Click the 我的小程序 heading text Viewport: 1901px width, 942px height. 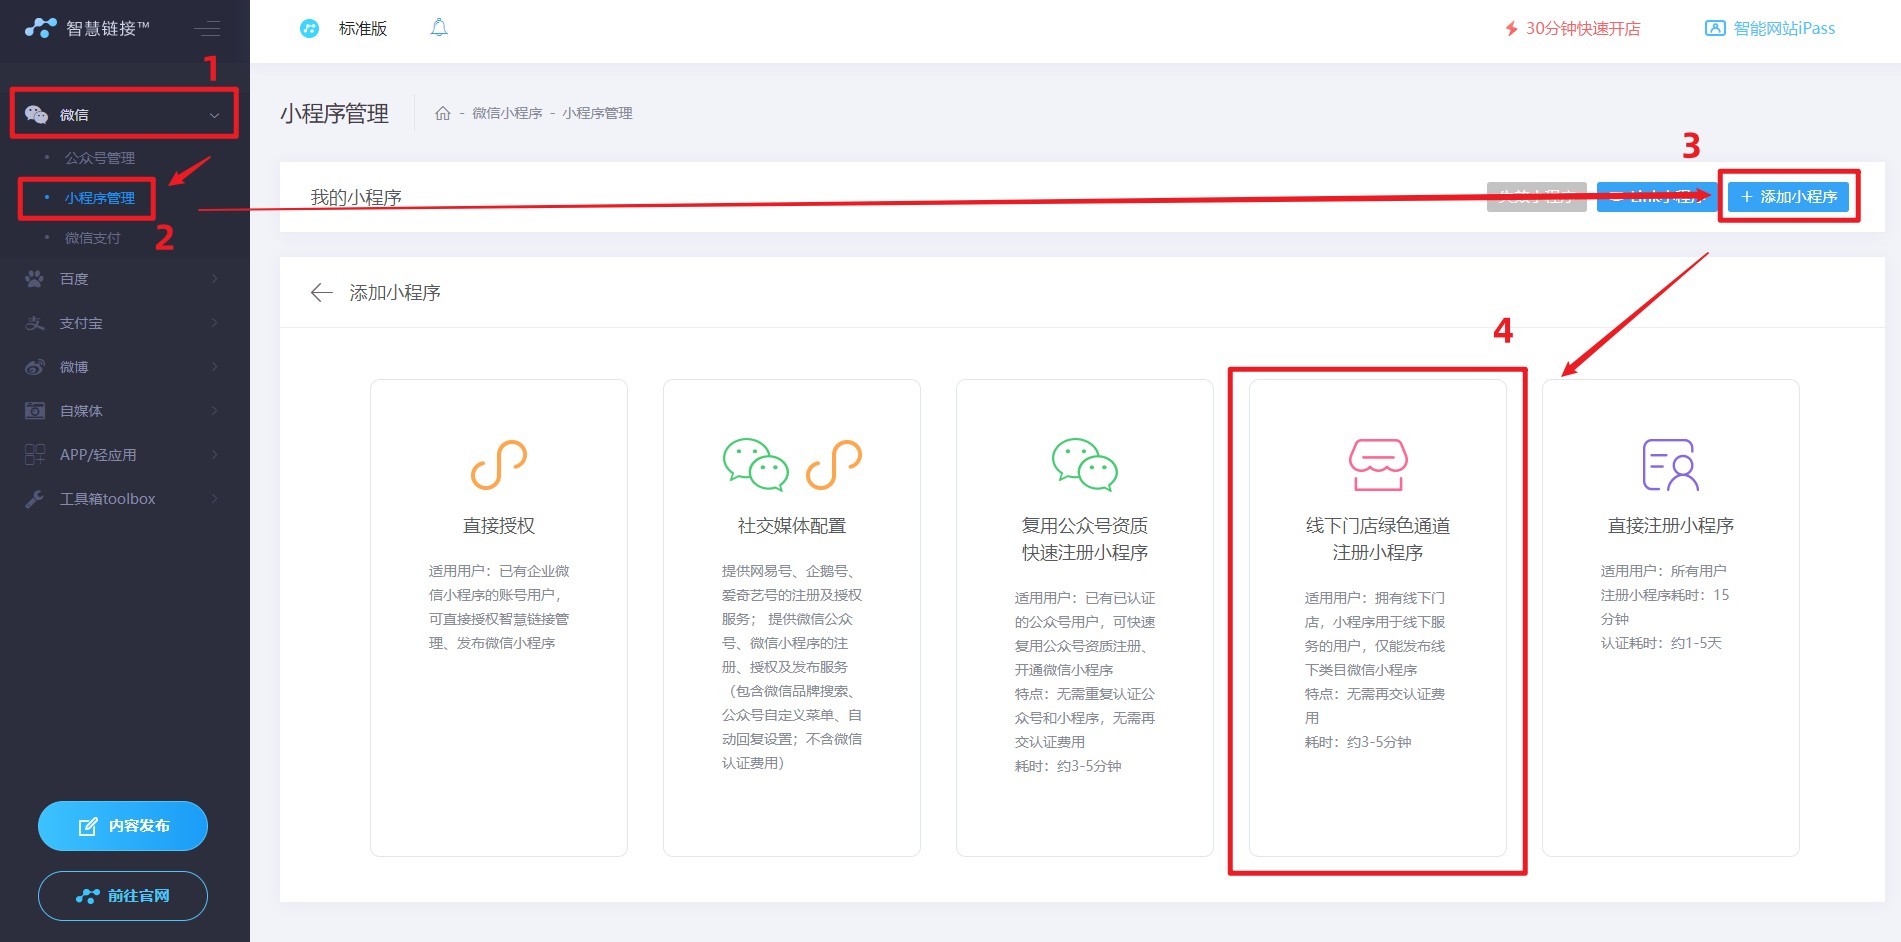pos(356,197)
